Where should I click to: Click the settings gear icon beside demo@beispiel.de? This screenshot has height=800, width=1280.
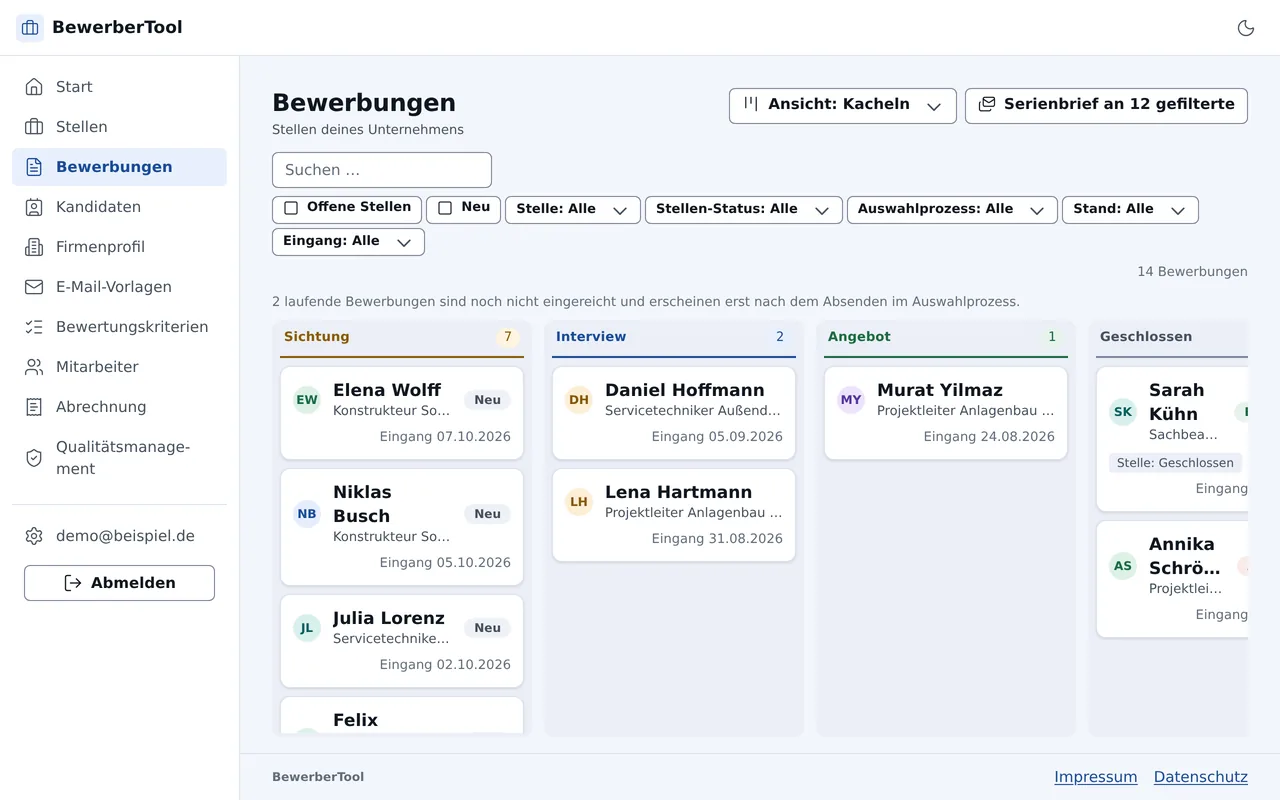(x=34, y=536)
